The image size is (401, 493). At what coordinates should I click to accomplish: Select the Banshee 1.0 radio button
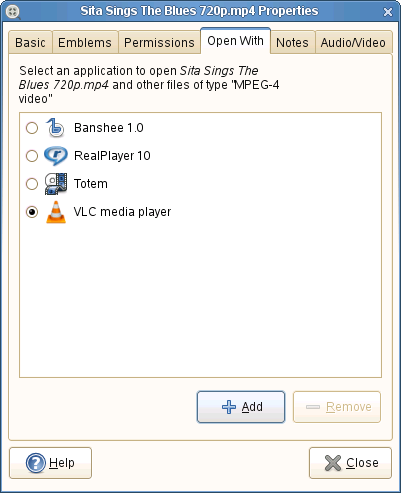coord(32,128)
